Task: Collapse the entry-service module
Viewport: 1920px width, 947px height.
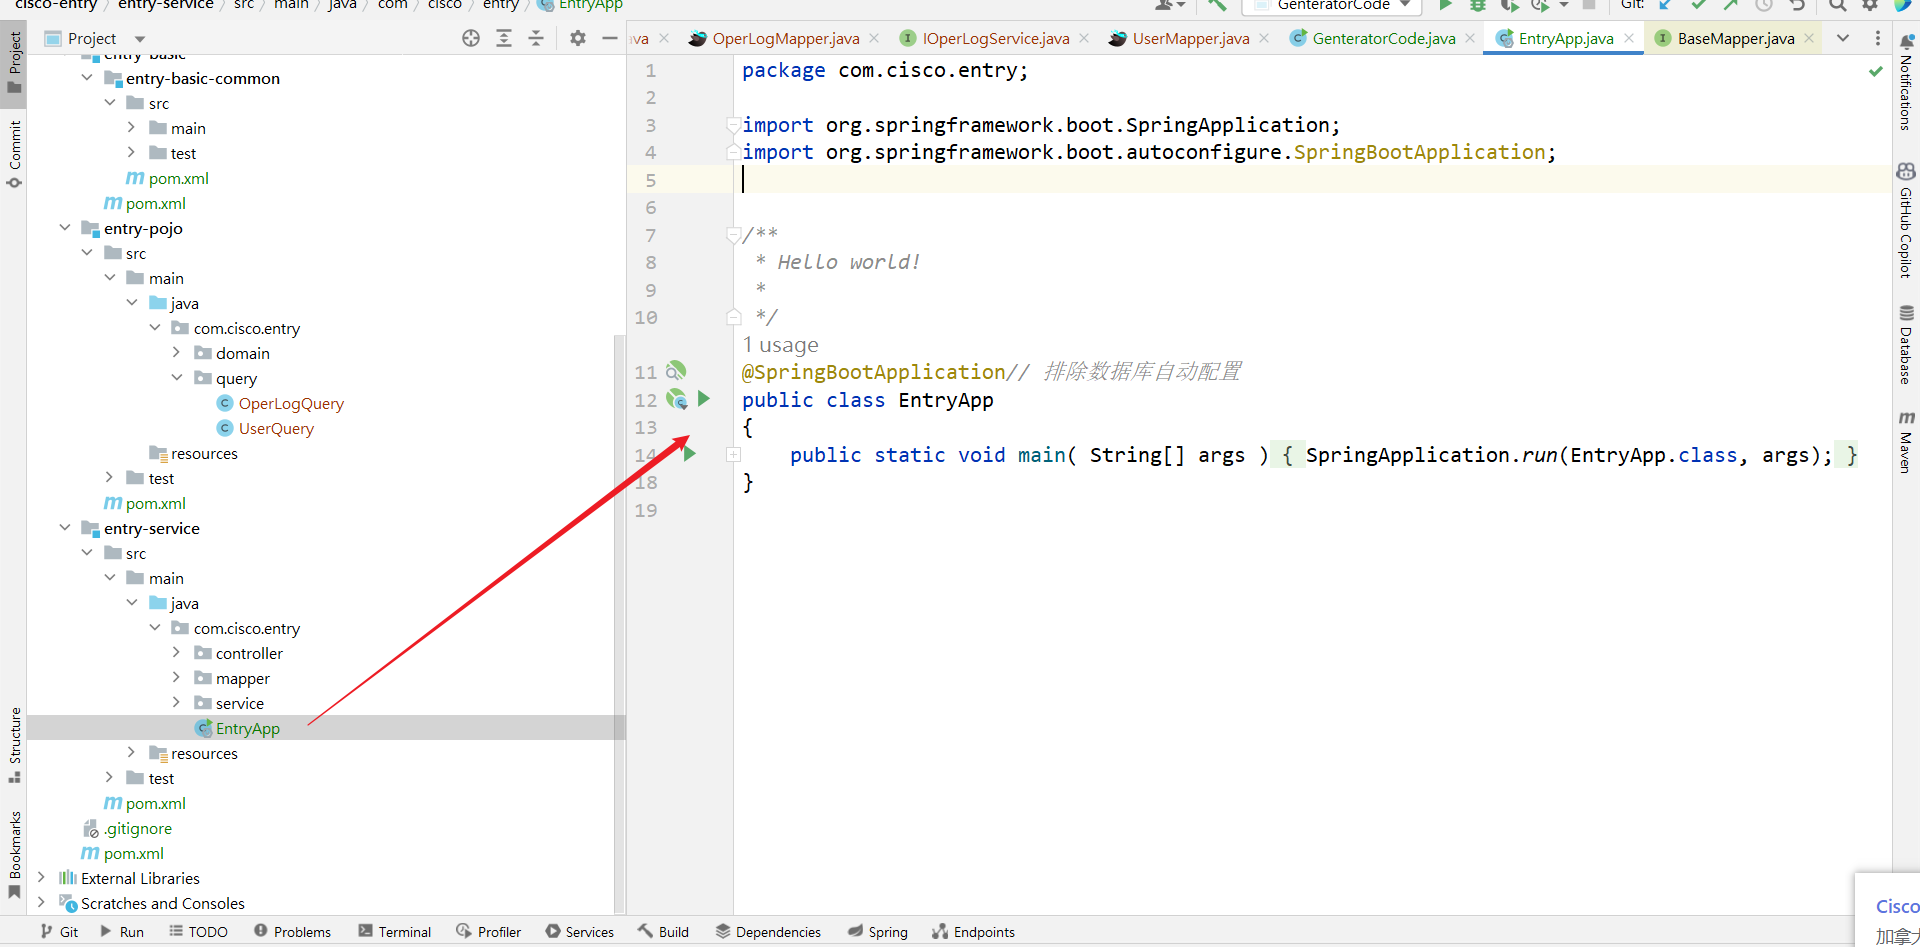Action: (65, 527)
